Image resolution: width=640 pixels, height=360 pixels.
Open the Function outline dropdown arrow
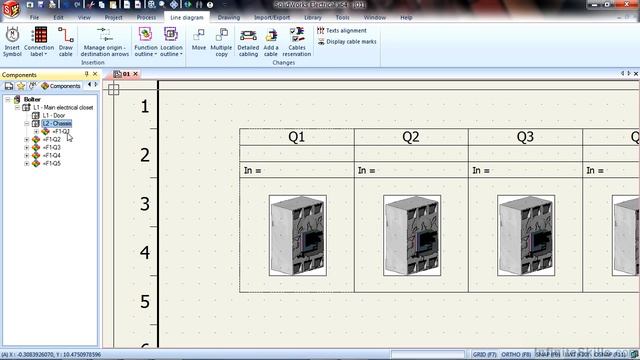click(156, 54)
